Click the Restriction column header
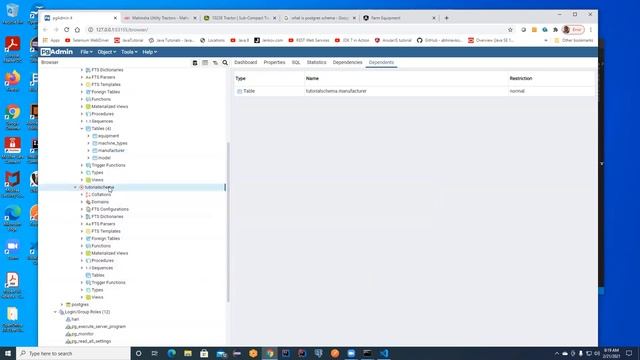The height and width of the screenshot is (360, 640). pyautogui.click(x=521, y=78)
